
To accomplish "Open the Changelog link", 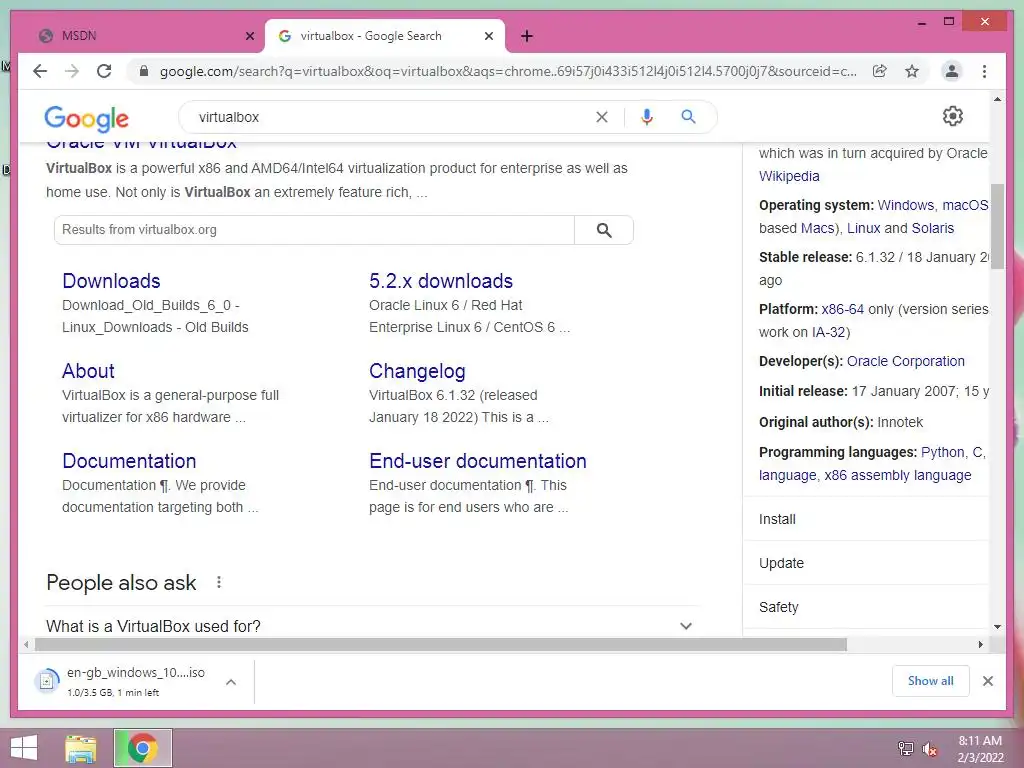I will point(417,371).
